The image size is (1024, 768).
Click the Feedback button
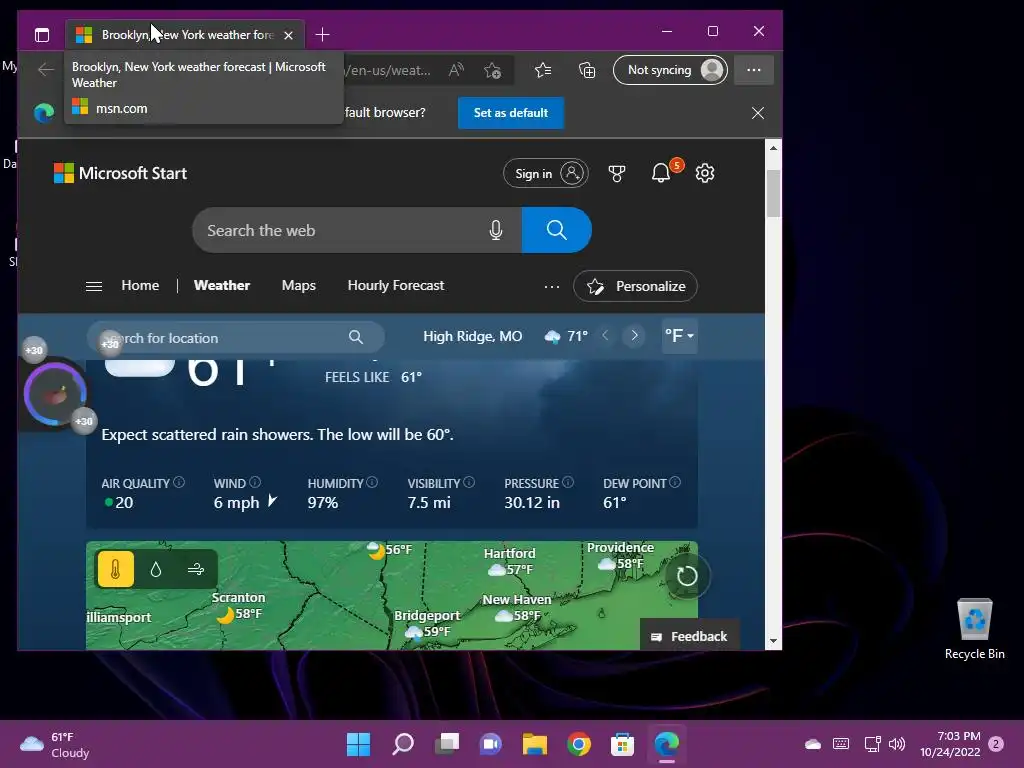tap(690, 636)
